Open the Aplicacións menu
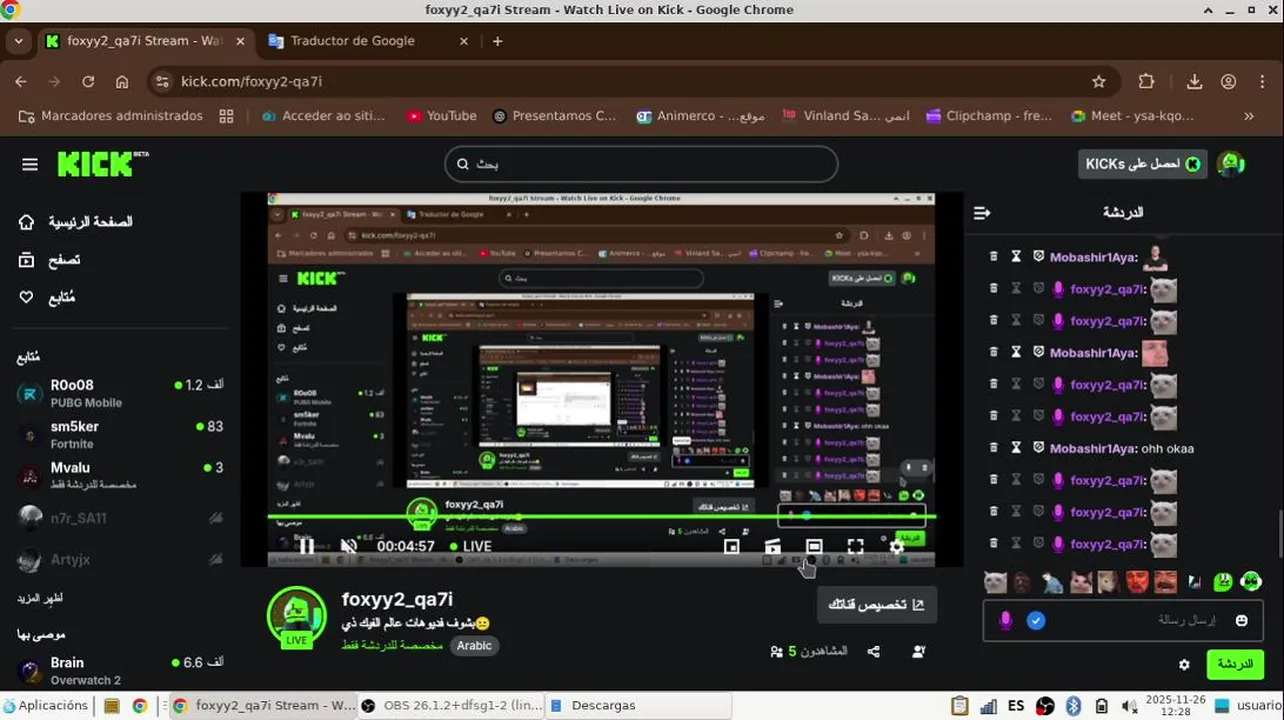Screen dimensions: 1284x720 point(47,705)
